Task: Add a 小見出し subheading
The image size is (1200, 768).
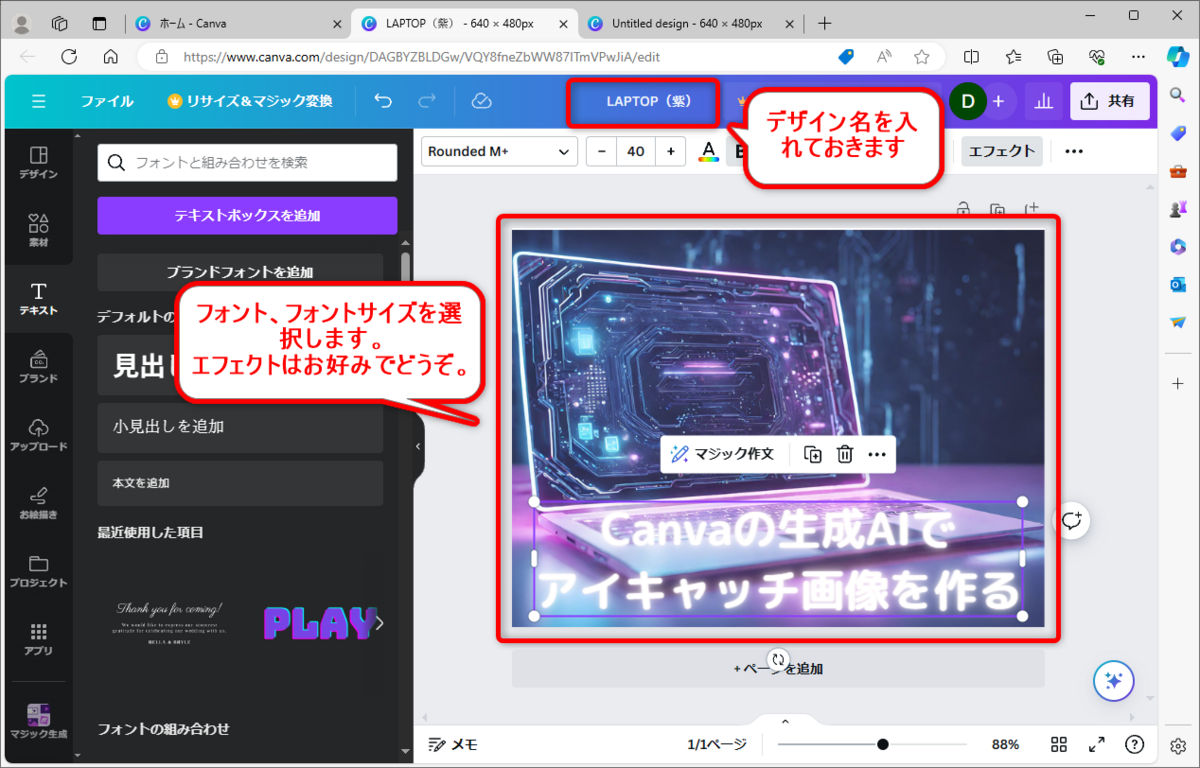Action: 240,426
